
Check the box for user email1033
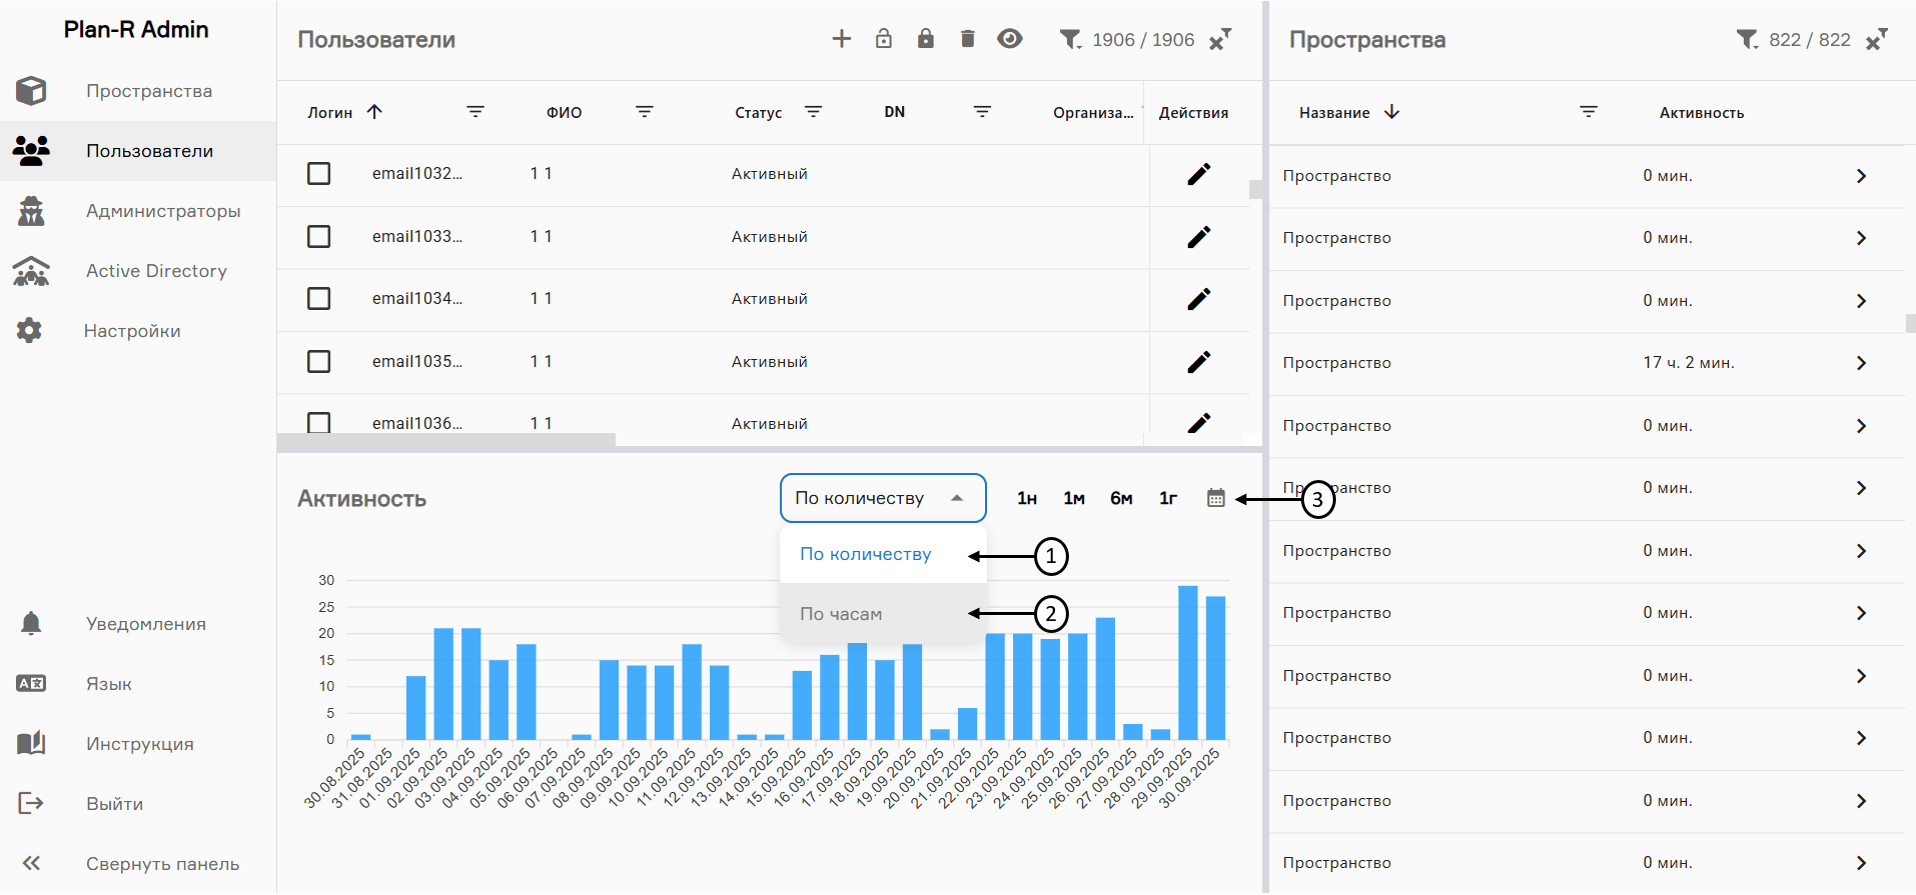[319, 236]
